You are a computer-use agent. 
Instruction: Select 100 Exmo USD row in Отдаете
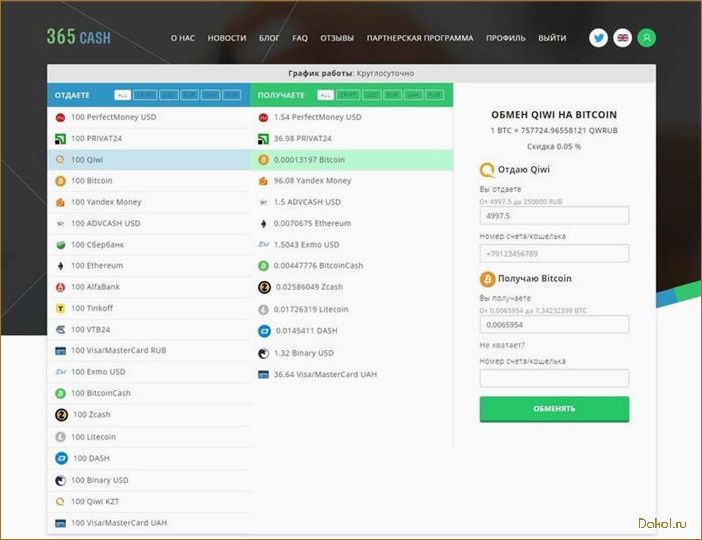coord(149,372)
